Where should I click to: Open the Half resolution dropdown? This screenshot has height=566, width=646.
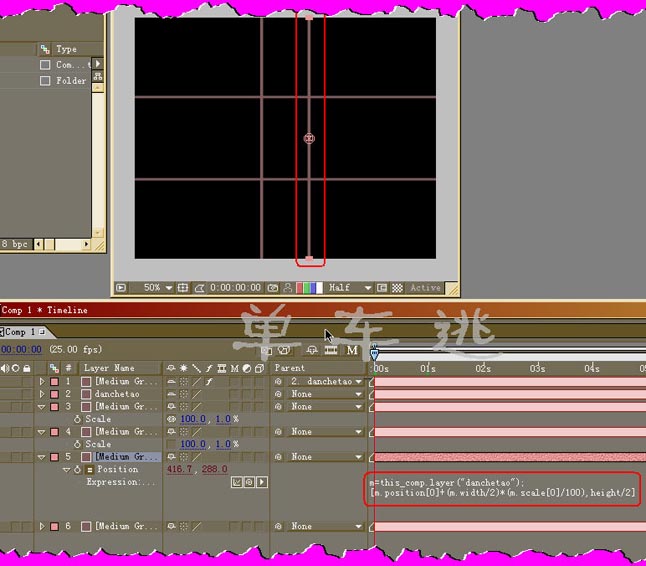coord(349,288)
